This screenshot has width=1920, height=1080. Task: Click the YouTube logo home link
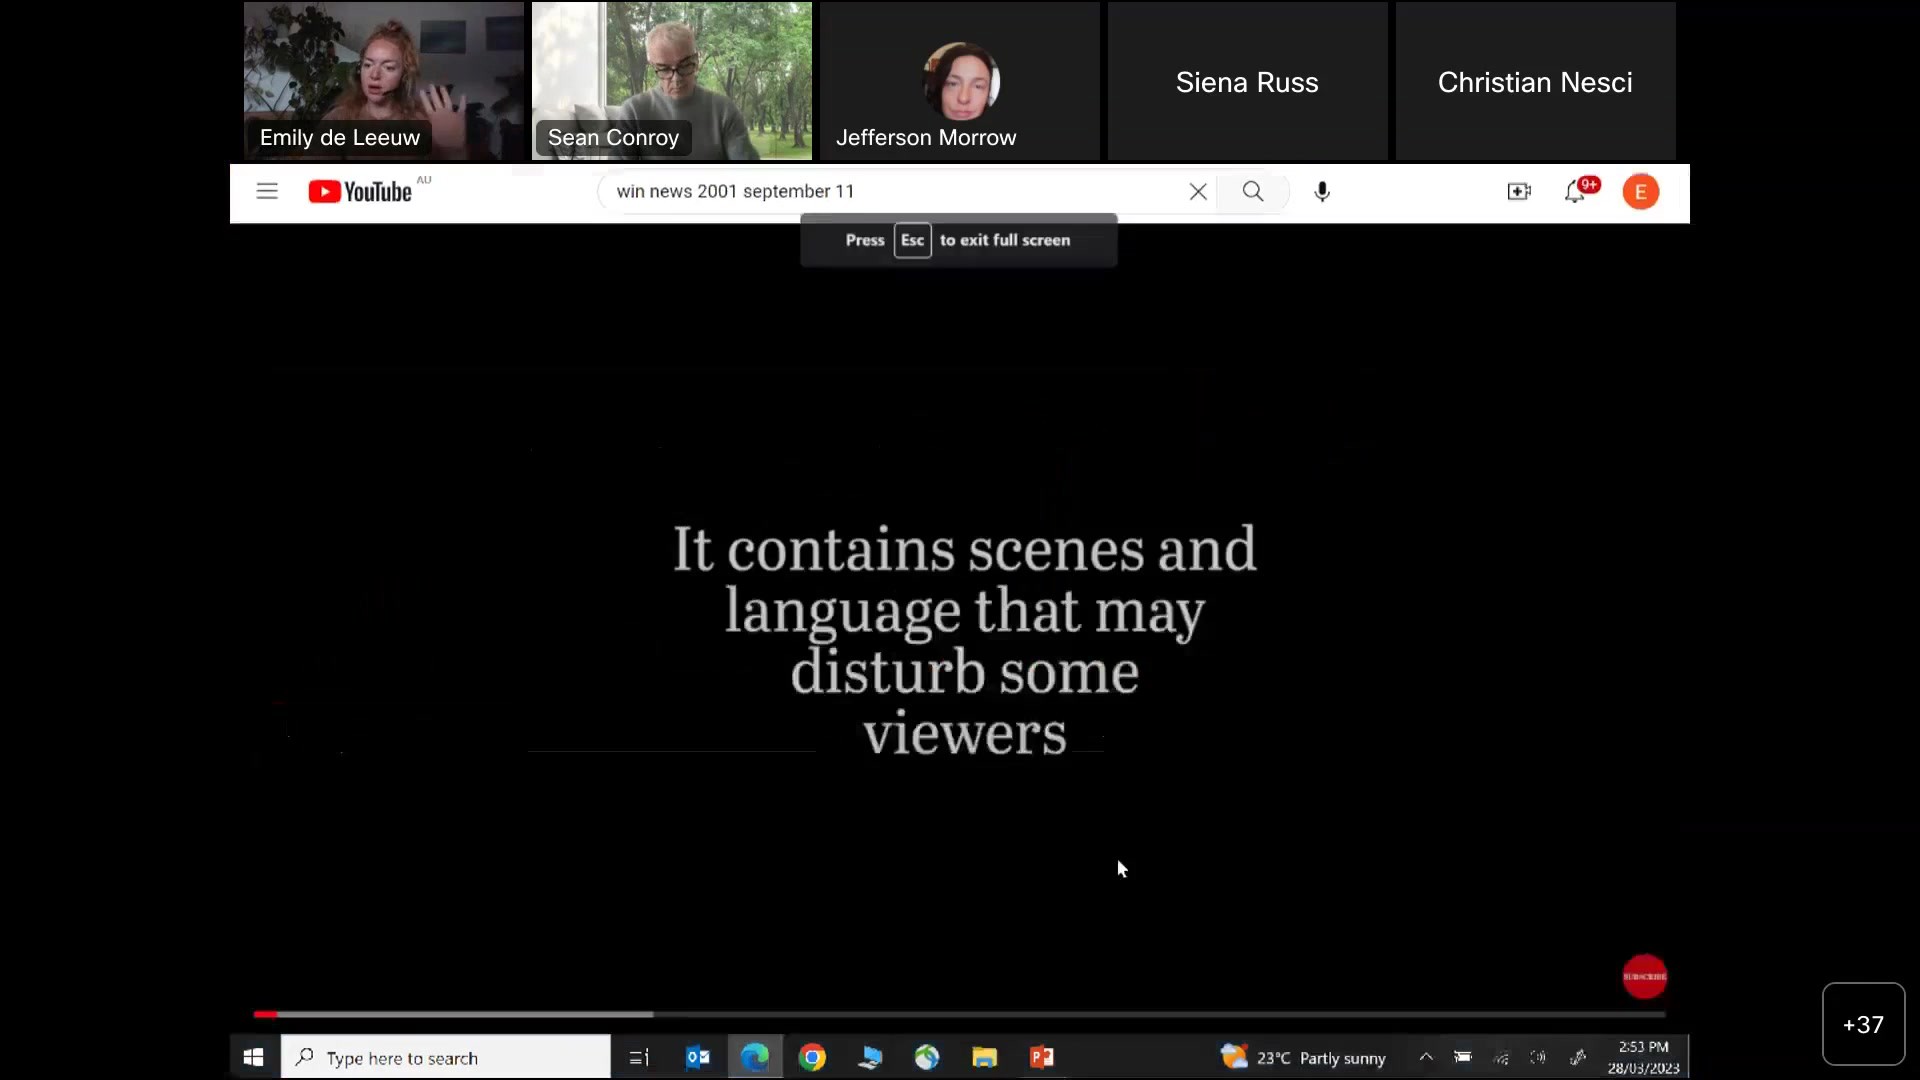point(360,191)
